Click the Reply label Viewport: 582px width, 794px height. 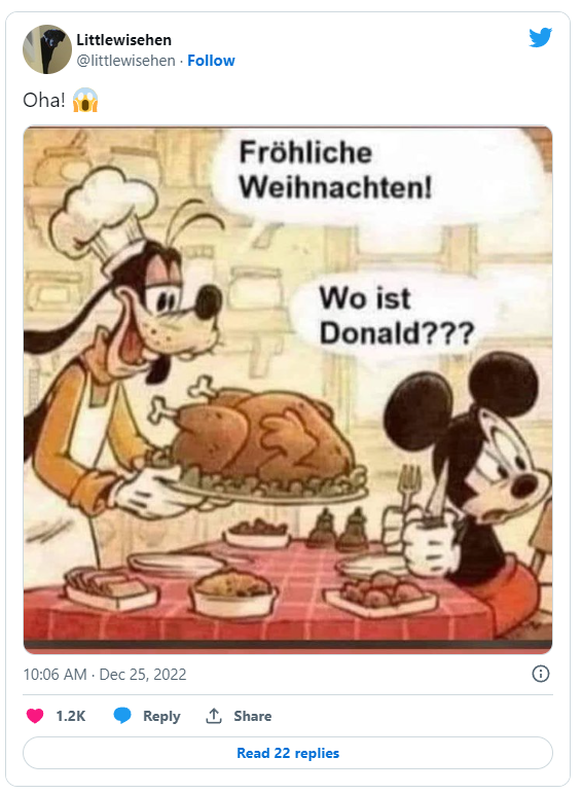(161, 716)
